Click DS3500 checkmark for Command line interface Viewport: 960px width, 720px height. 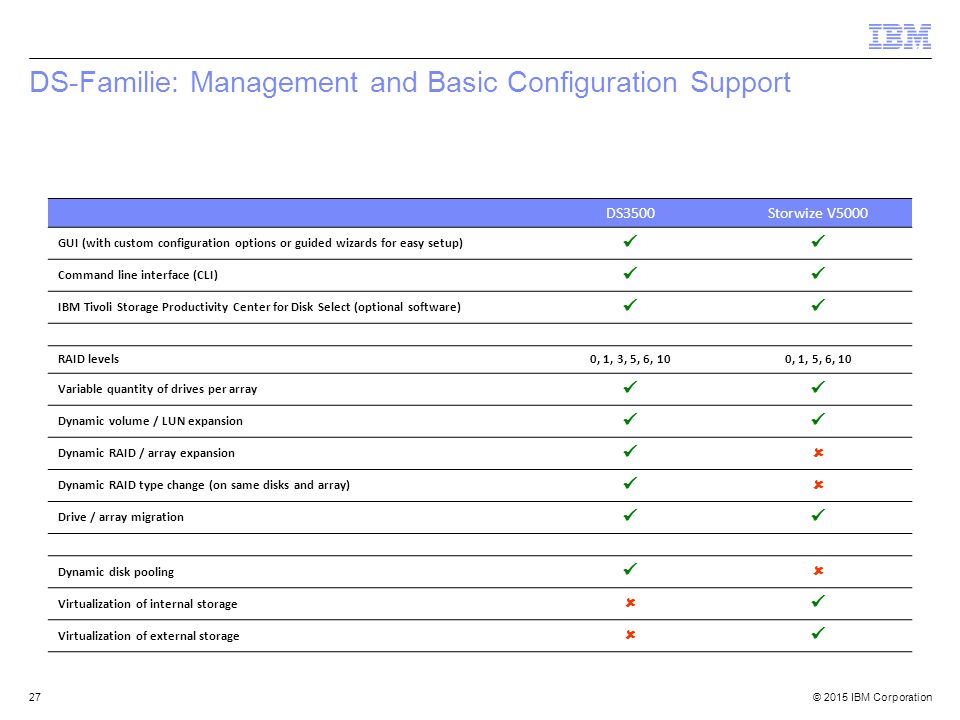pos(630,272)
